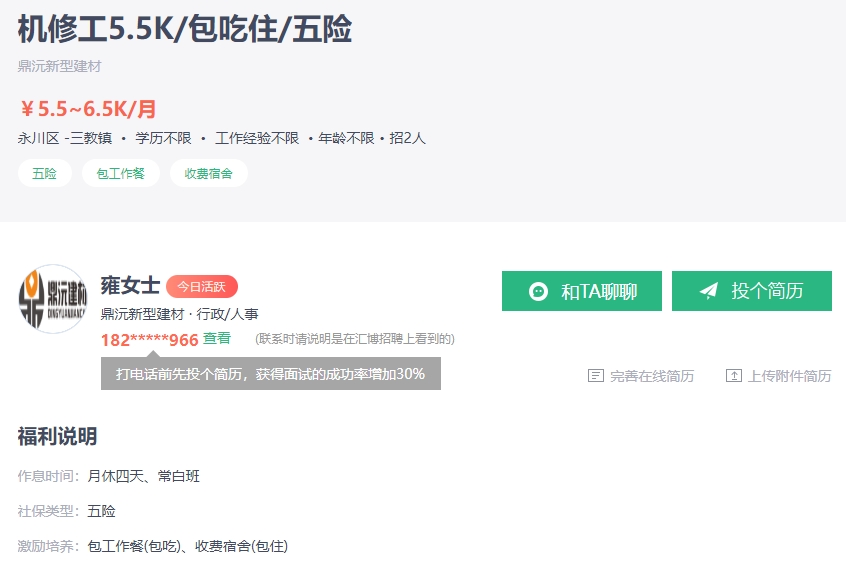Click 招2人 headcount text
This screenshot has height=567, width=846.
[407, 138]
